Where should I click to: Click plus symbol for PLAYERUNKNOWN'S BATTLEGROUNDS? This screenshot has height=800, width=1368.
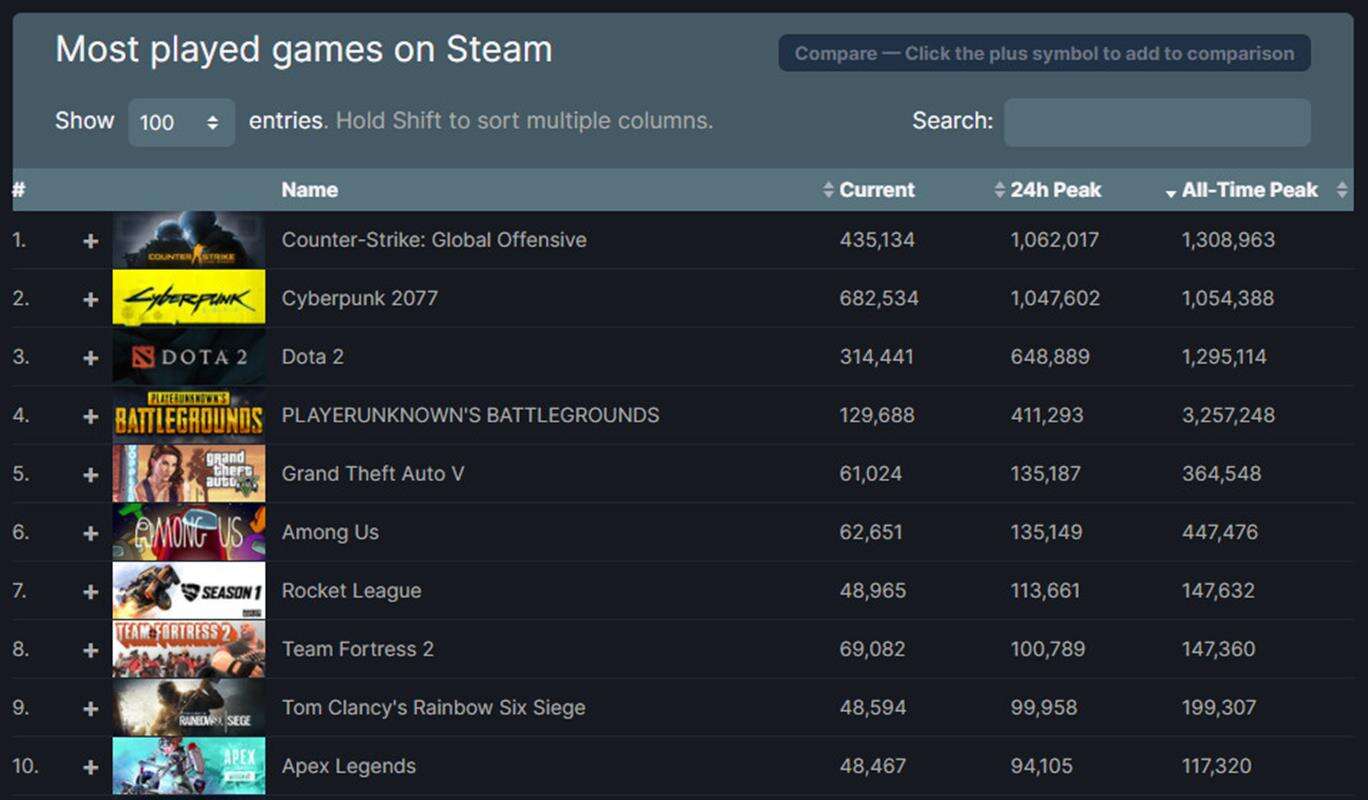coord(90,416)
